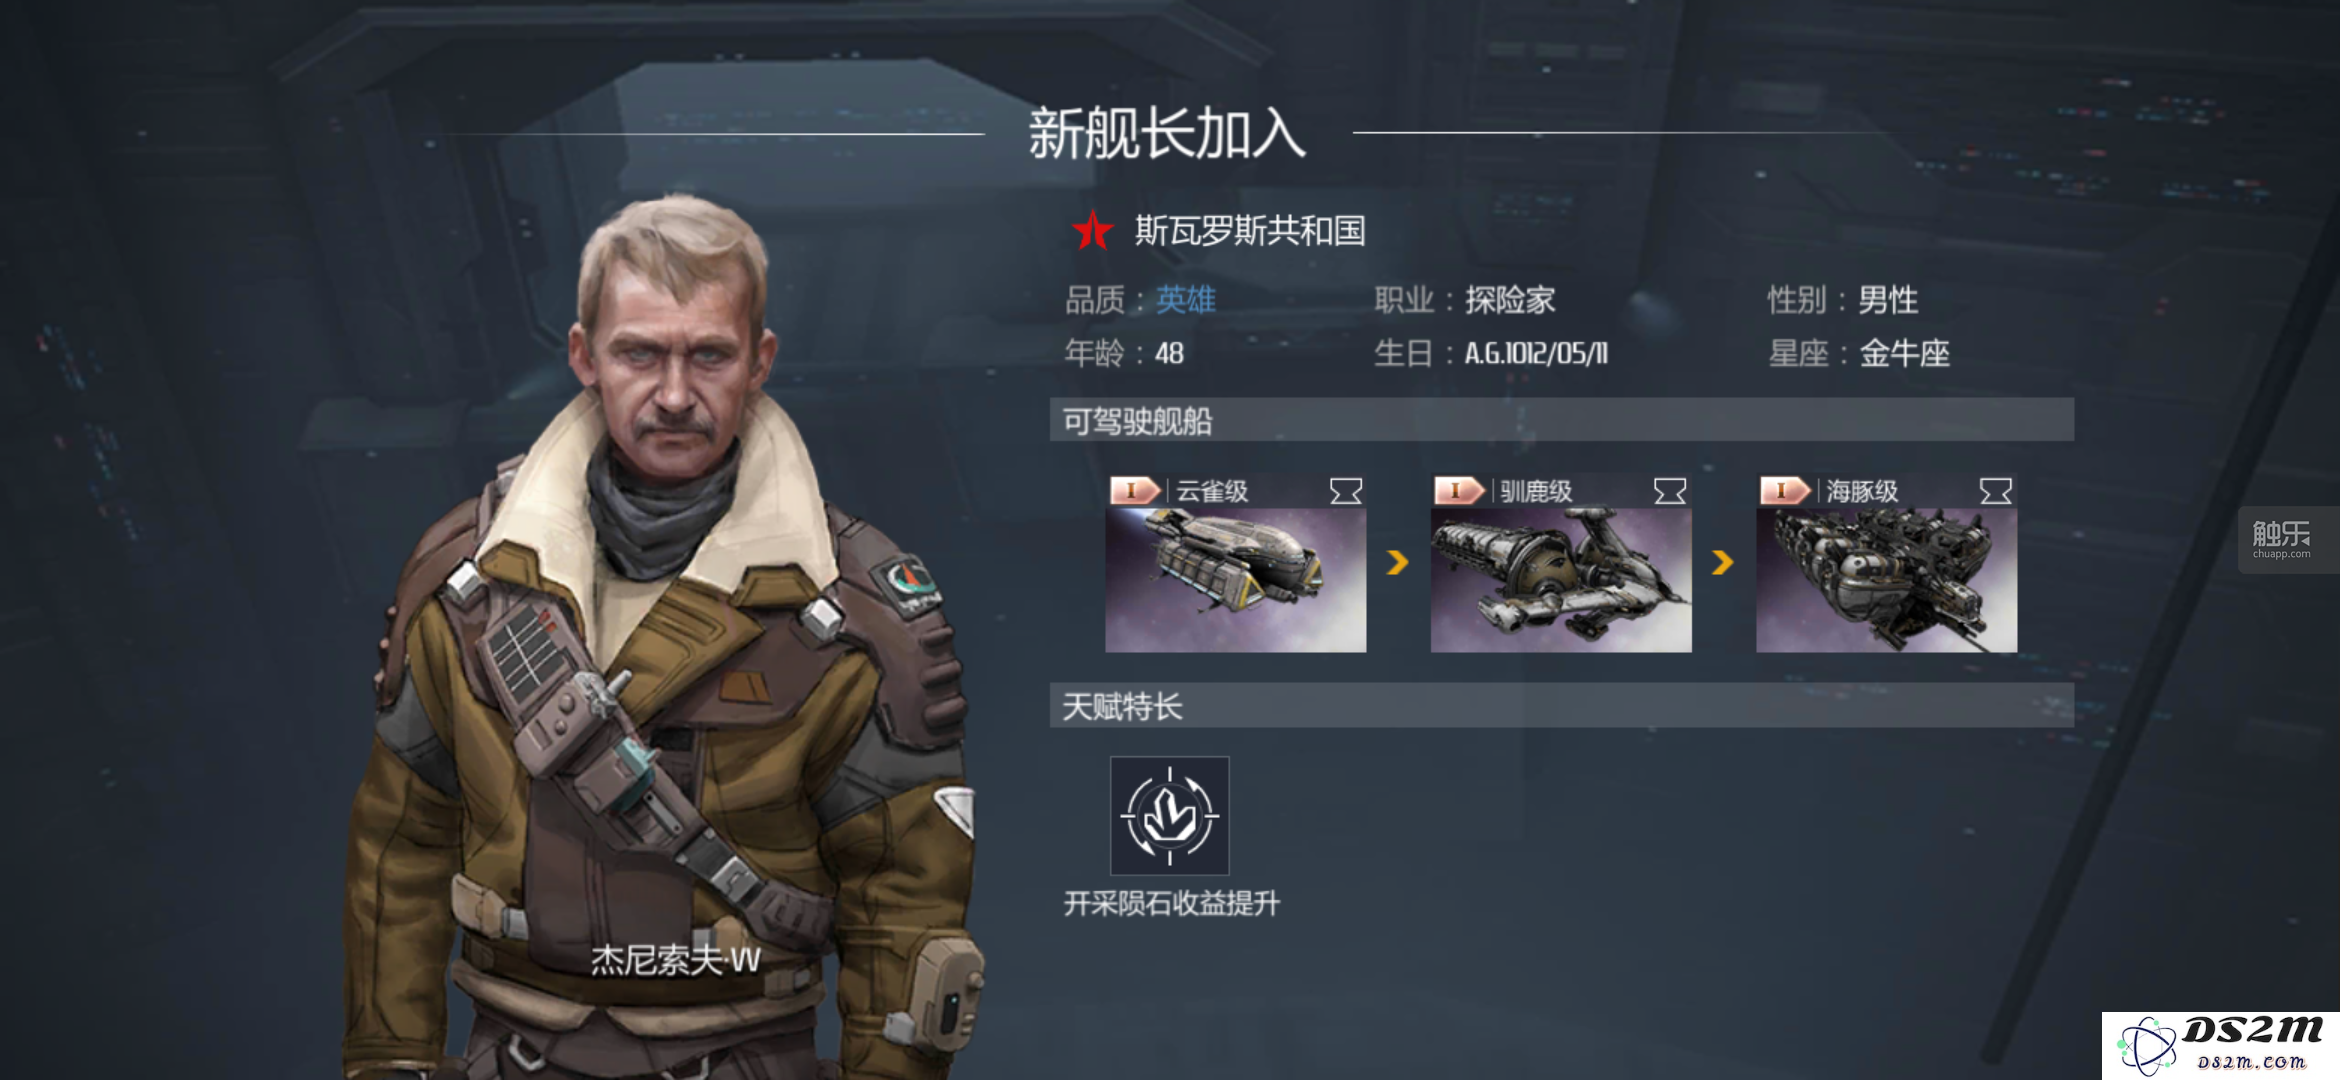Click the 开采陨石收益提升 talent description
Viewport: 2340px width, 1080px height.
[1171, 904]
